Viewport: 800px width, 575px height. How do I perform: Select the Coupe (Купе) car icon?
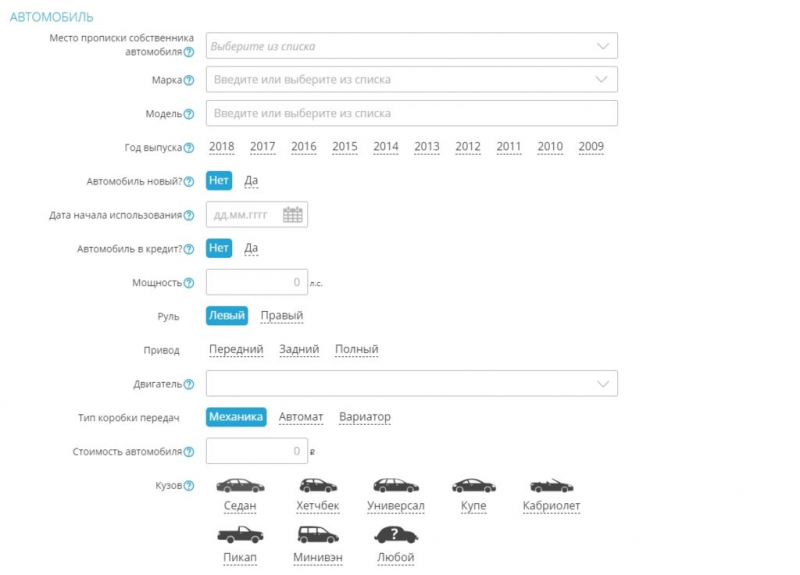point(473,486)
